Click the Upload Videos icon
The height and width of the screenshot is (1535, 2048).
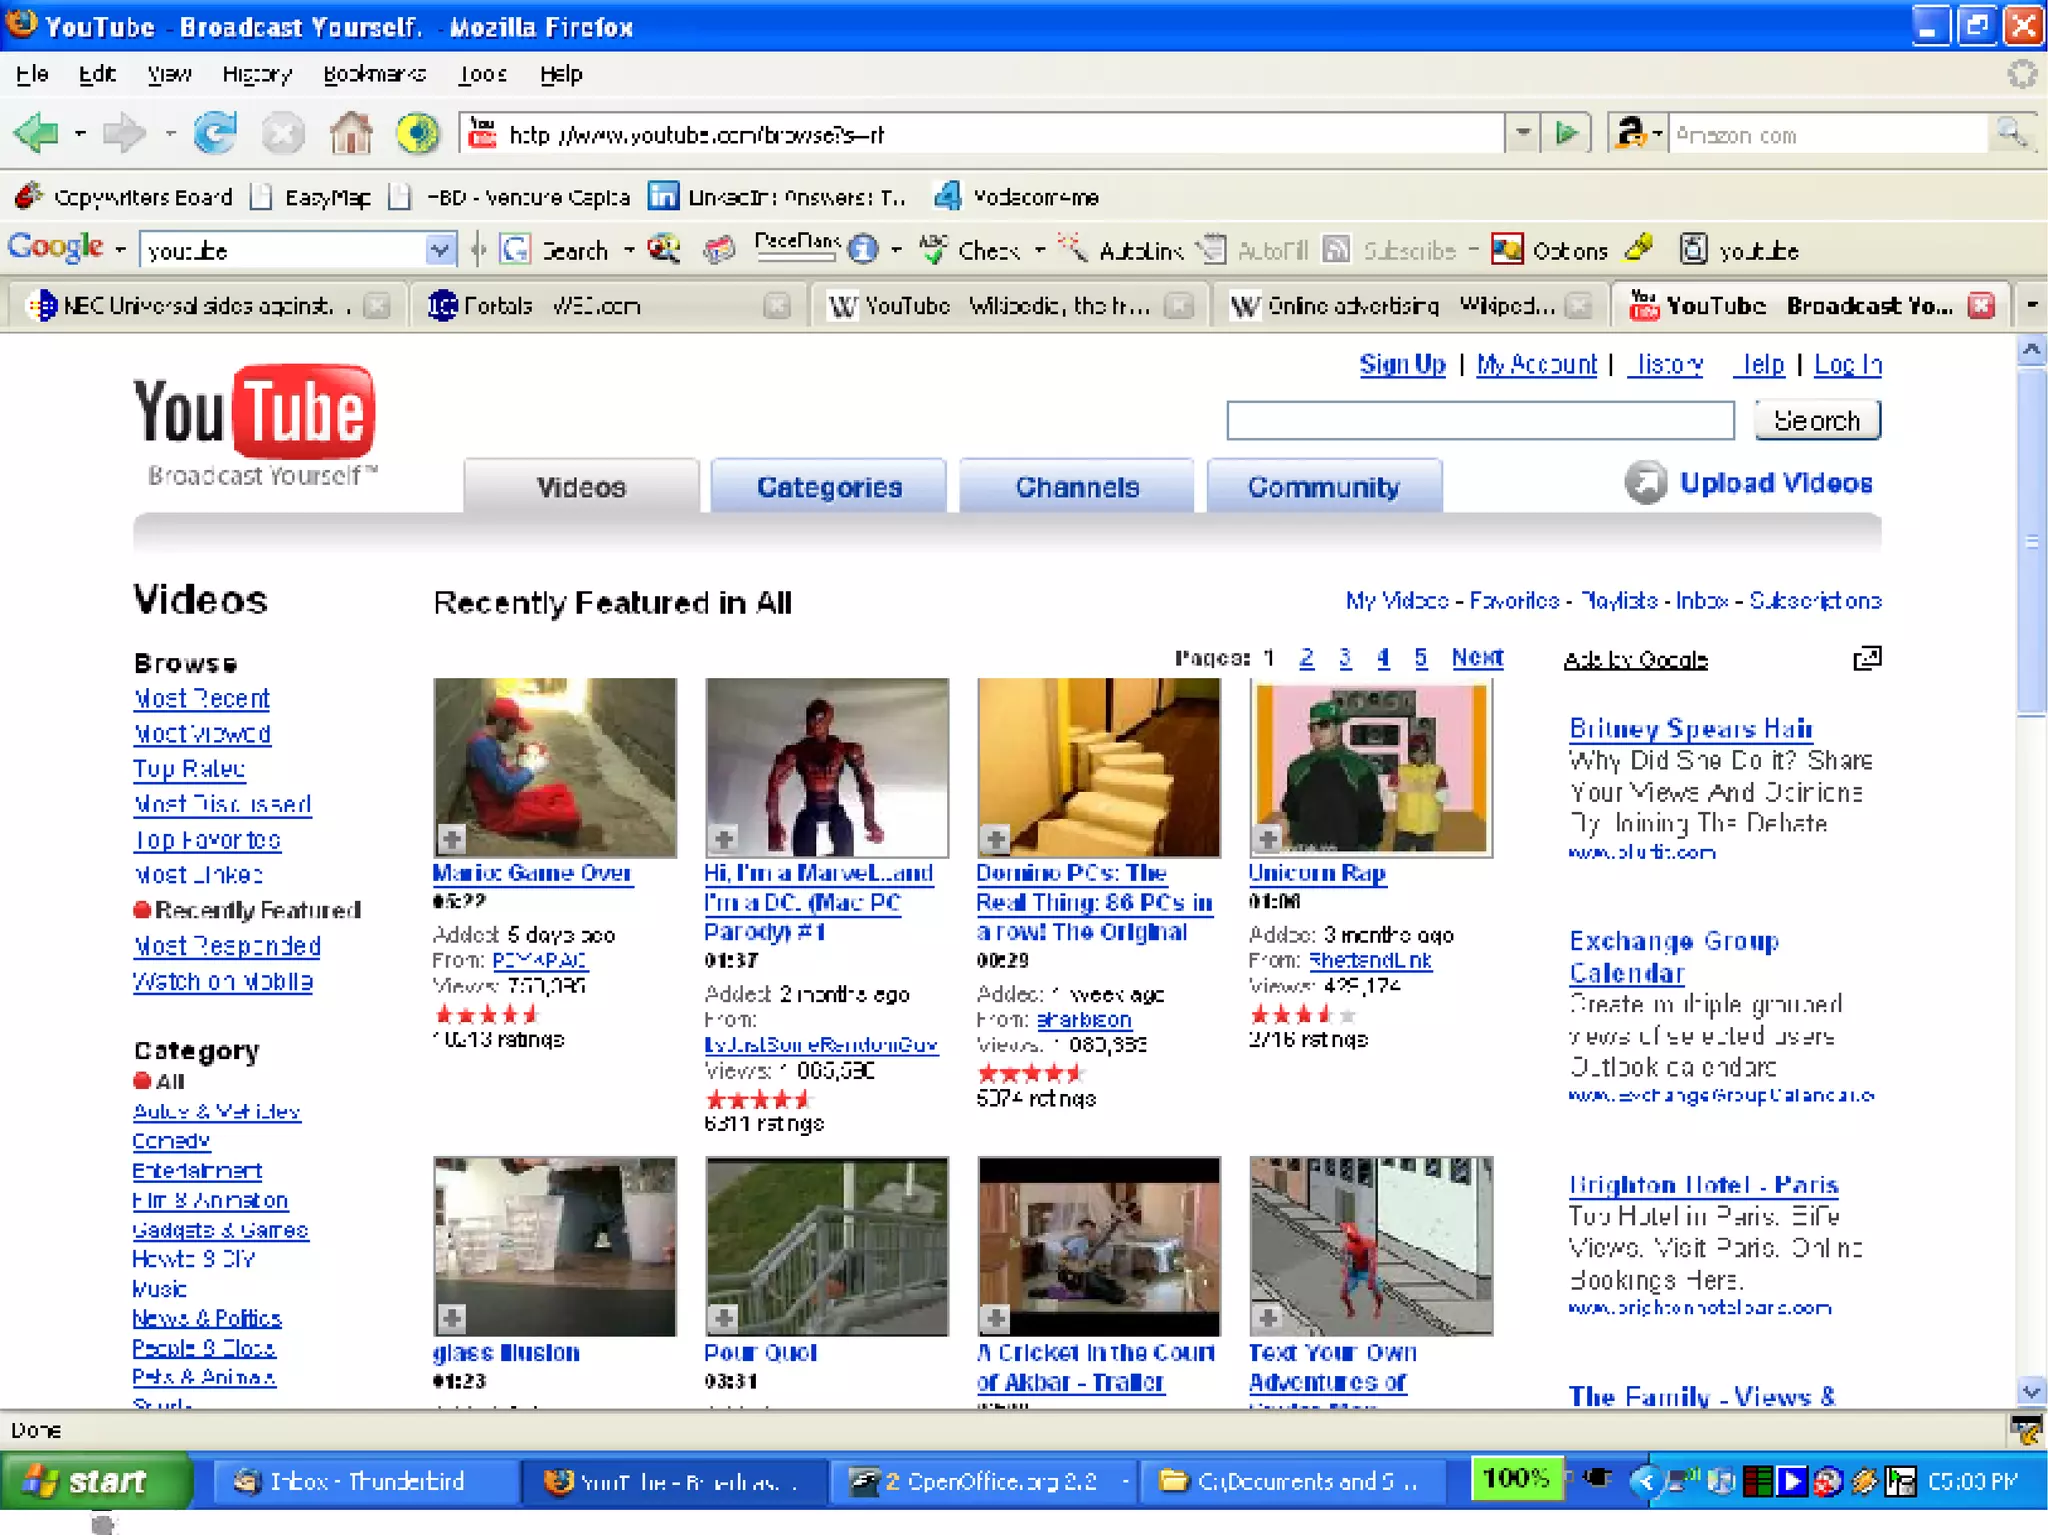(x=1645, y=483)
